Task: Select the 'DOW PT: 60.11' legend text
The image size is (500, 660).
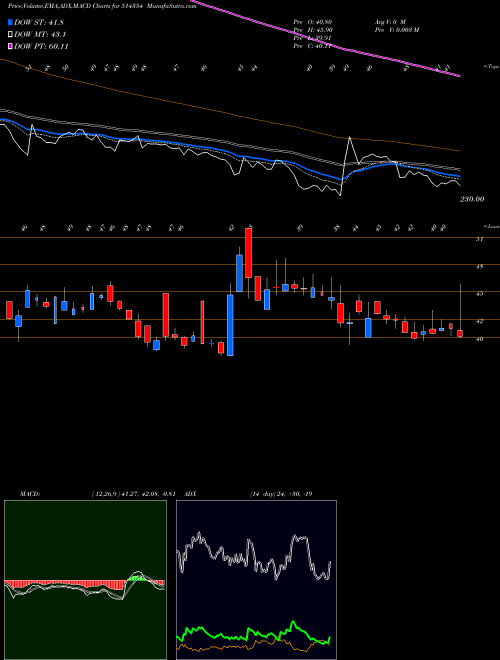Action: coord(41,46)
